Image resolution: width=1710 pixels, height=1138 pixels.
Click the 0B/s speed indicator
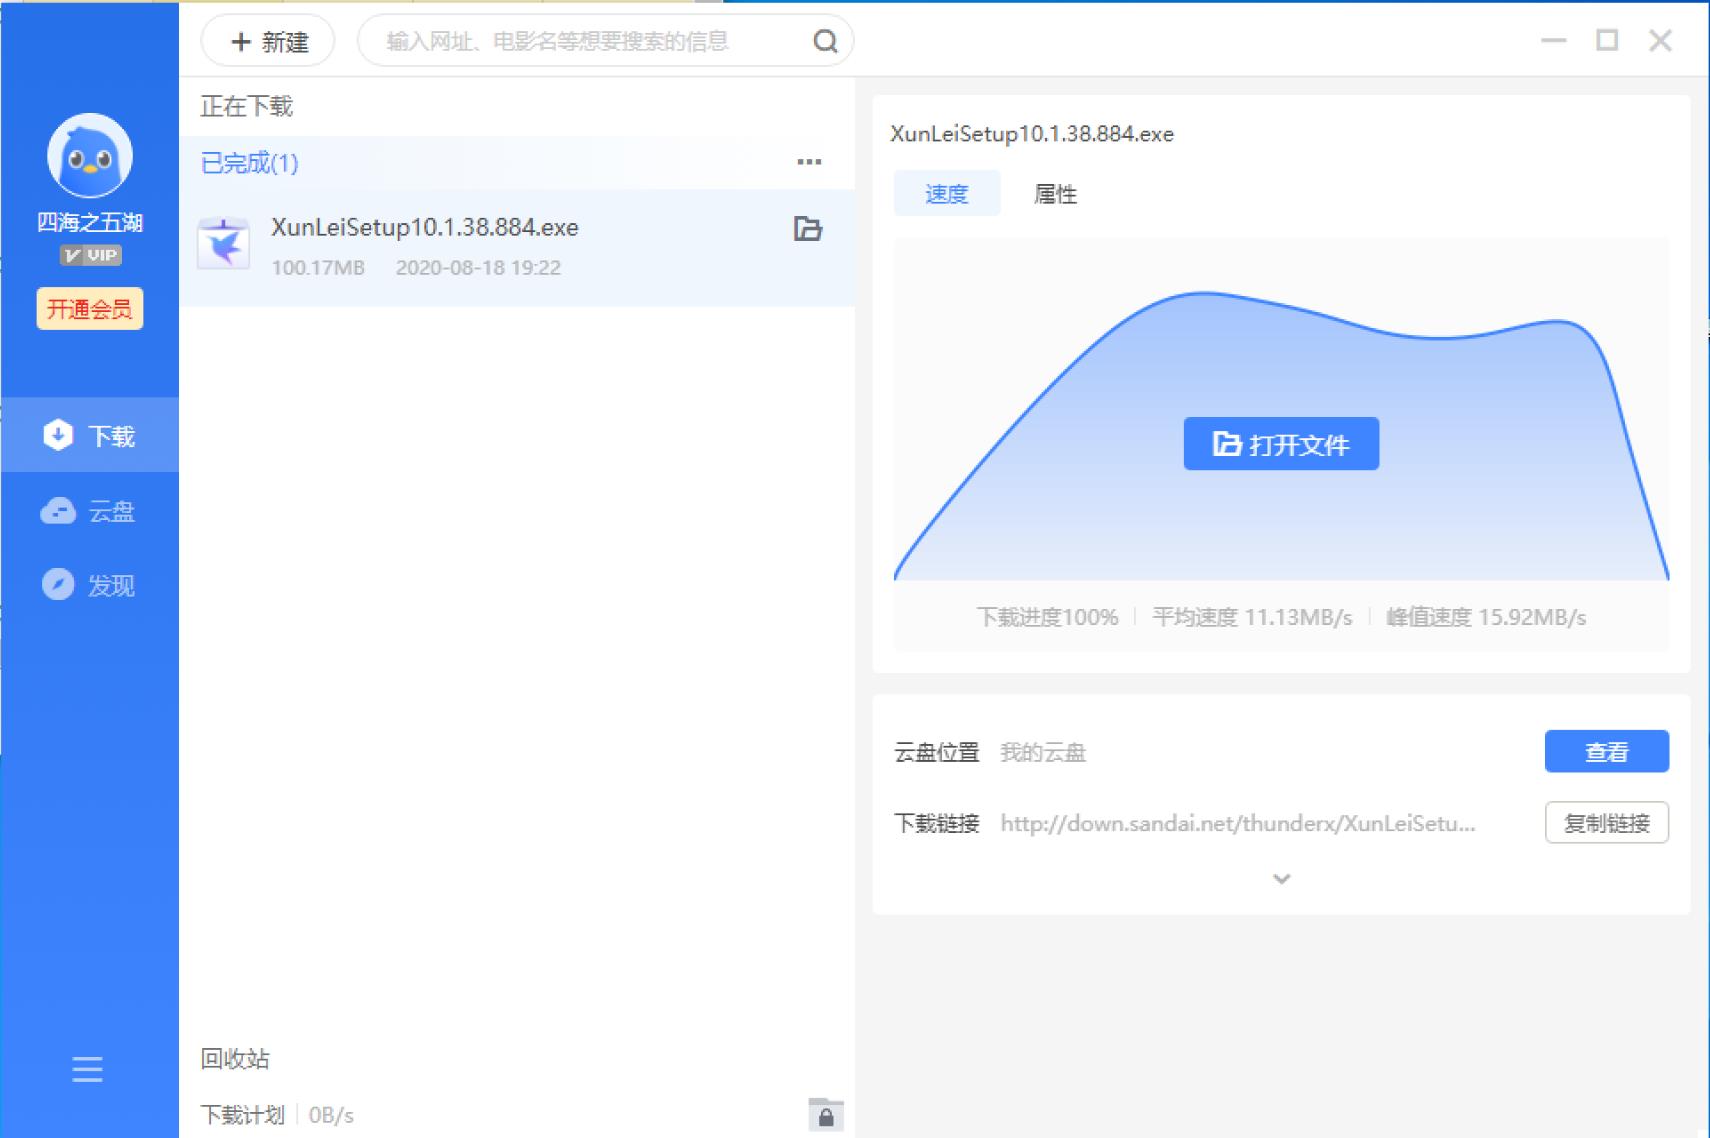pos(331,1115)
